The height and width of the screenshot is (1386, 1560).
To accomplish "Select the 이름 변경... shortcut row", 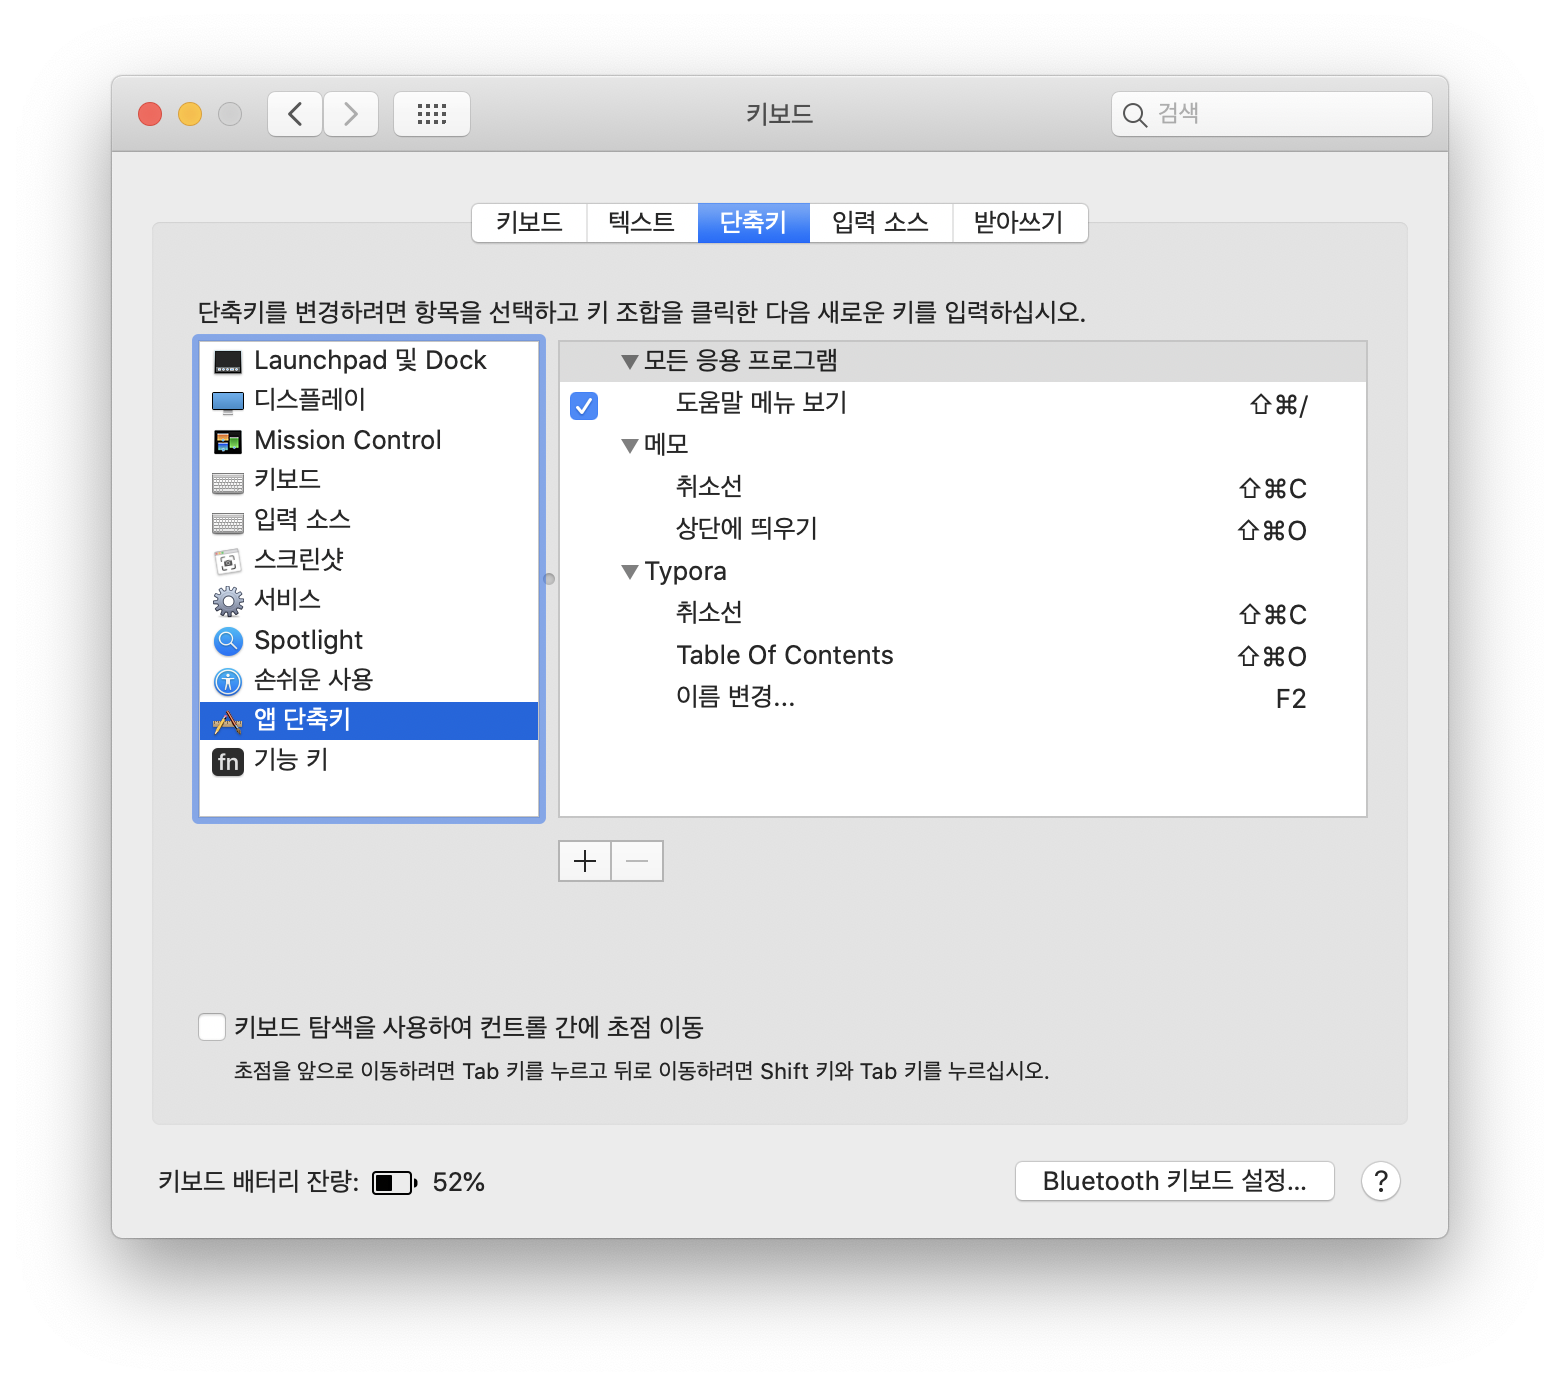I will 963,698.
